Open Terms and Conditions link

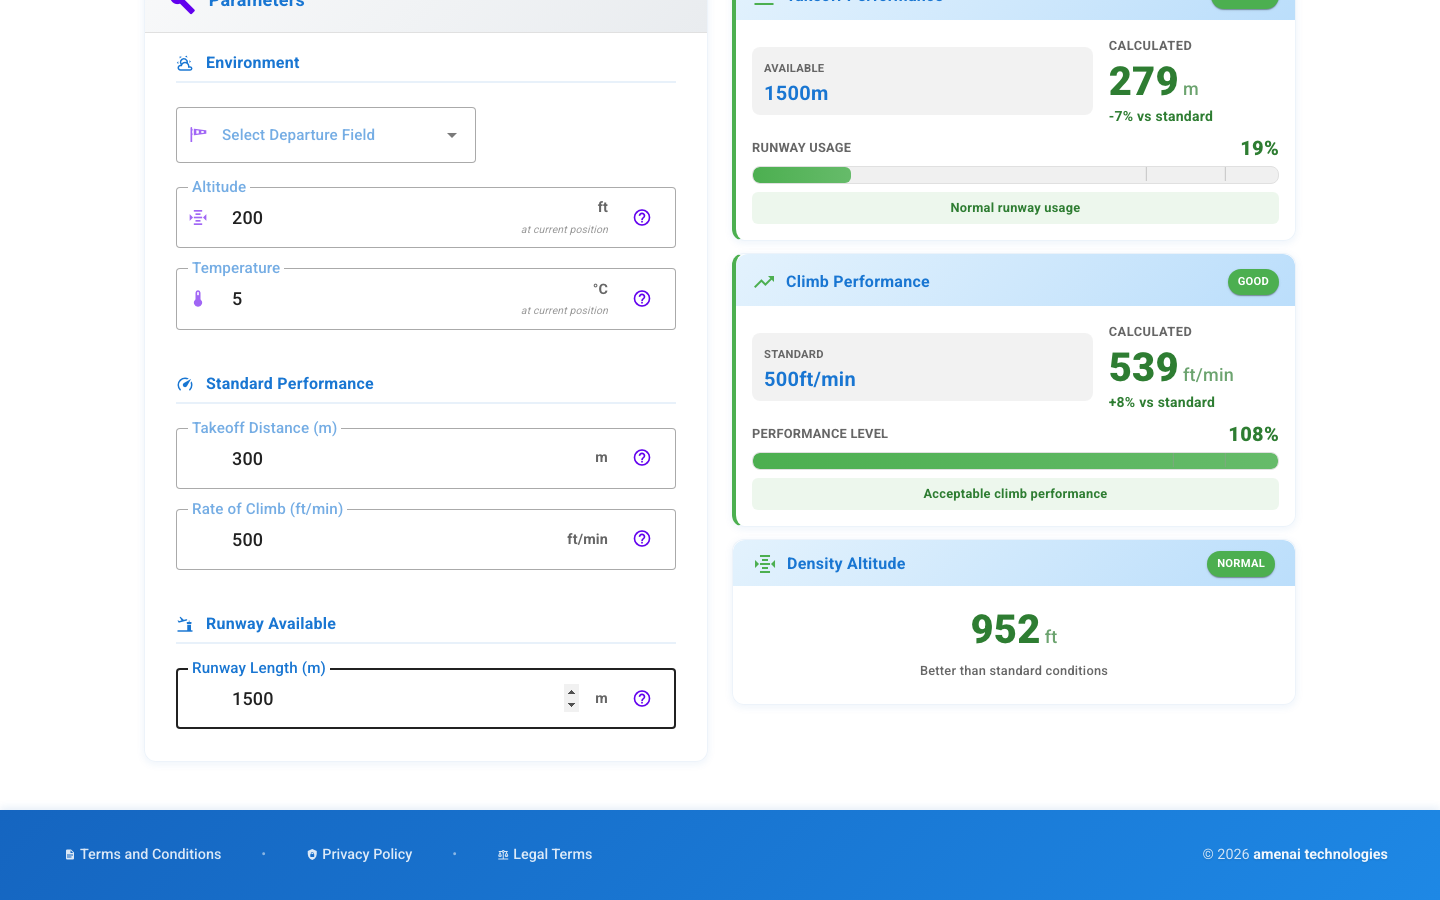coord(150,854)
